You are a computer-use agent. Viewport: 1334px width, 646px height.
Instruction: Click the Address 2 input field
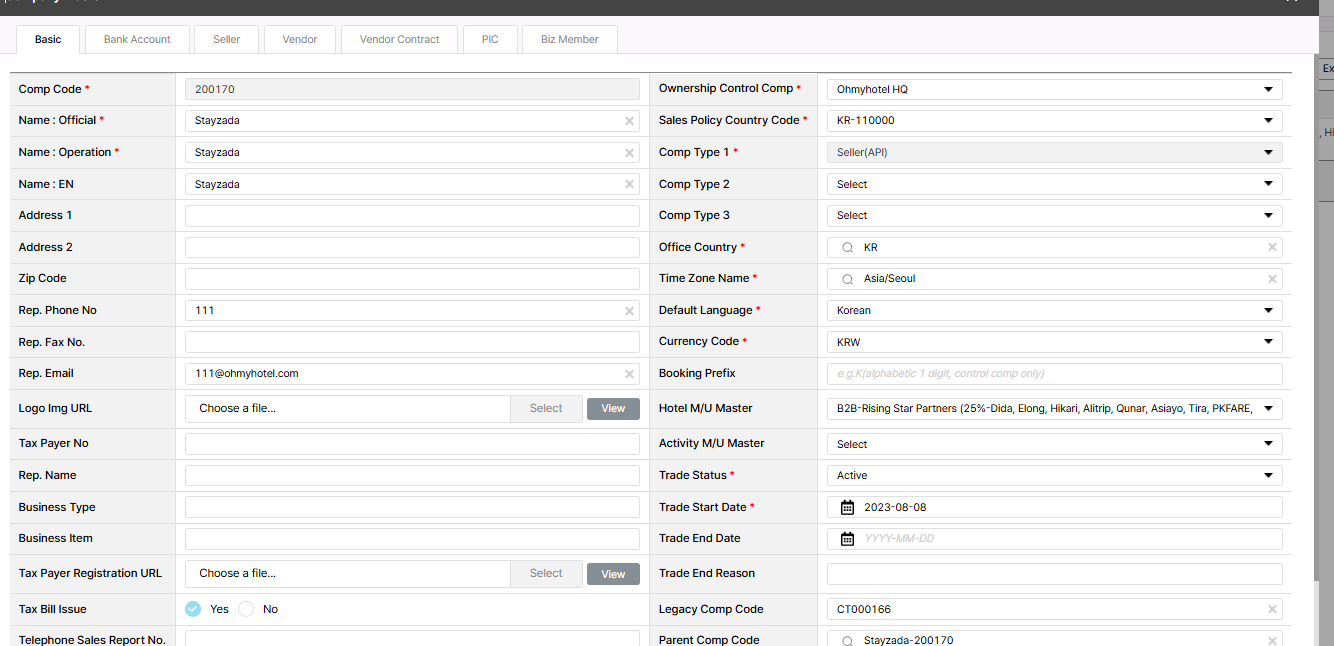[412, 247]
